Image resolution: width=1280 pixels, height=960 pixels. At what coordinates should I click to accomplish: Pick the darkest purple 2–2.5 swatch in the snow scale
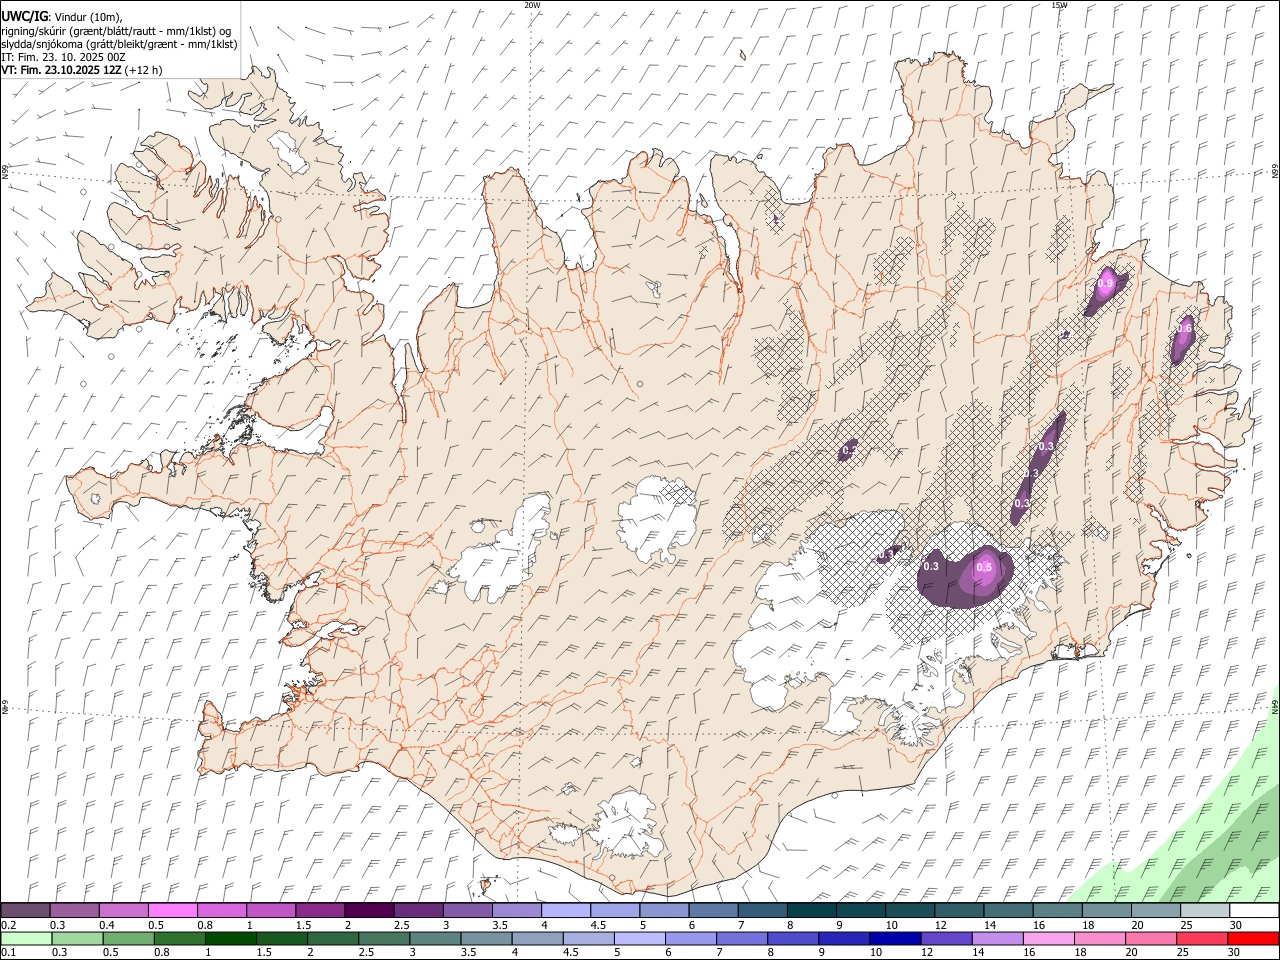pyautogui.click(x=369, y=911)
